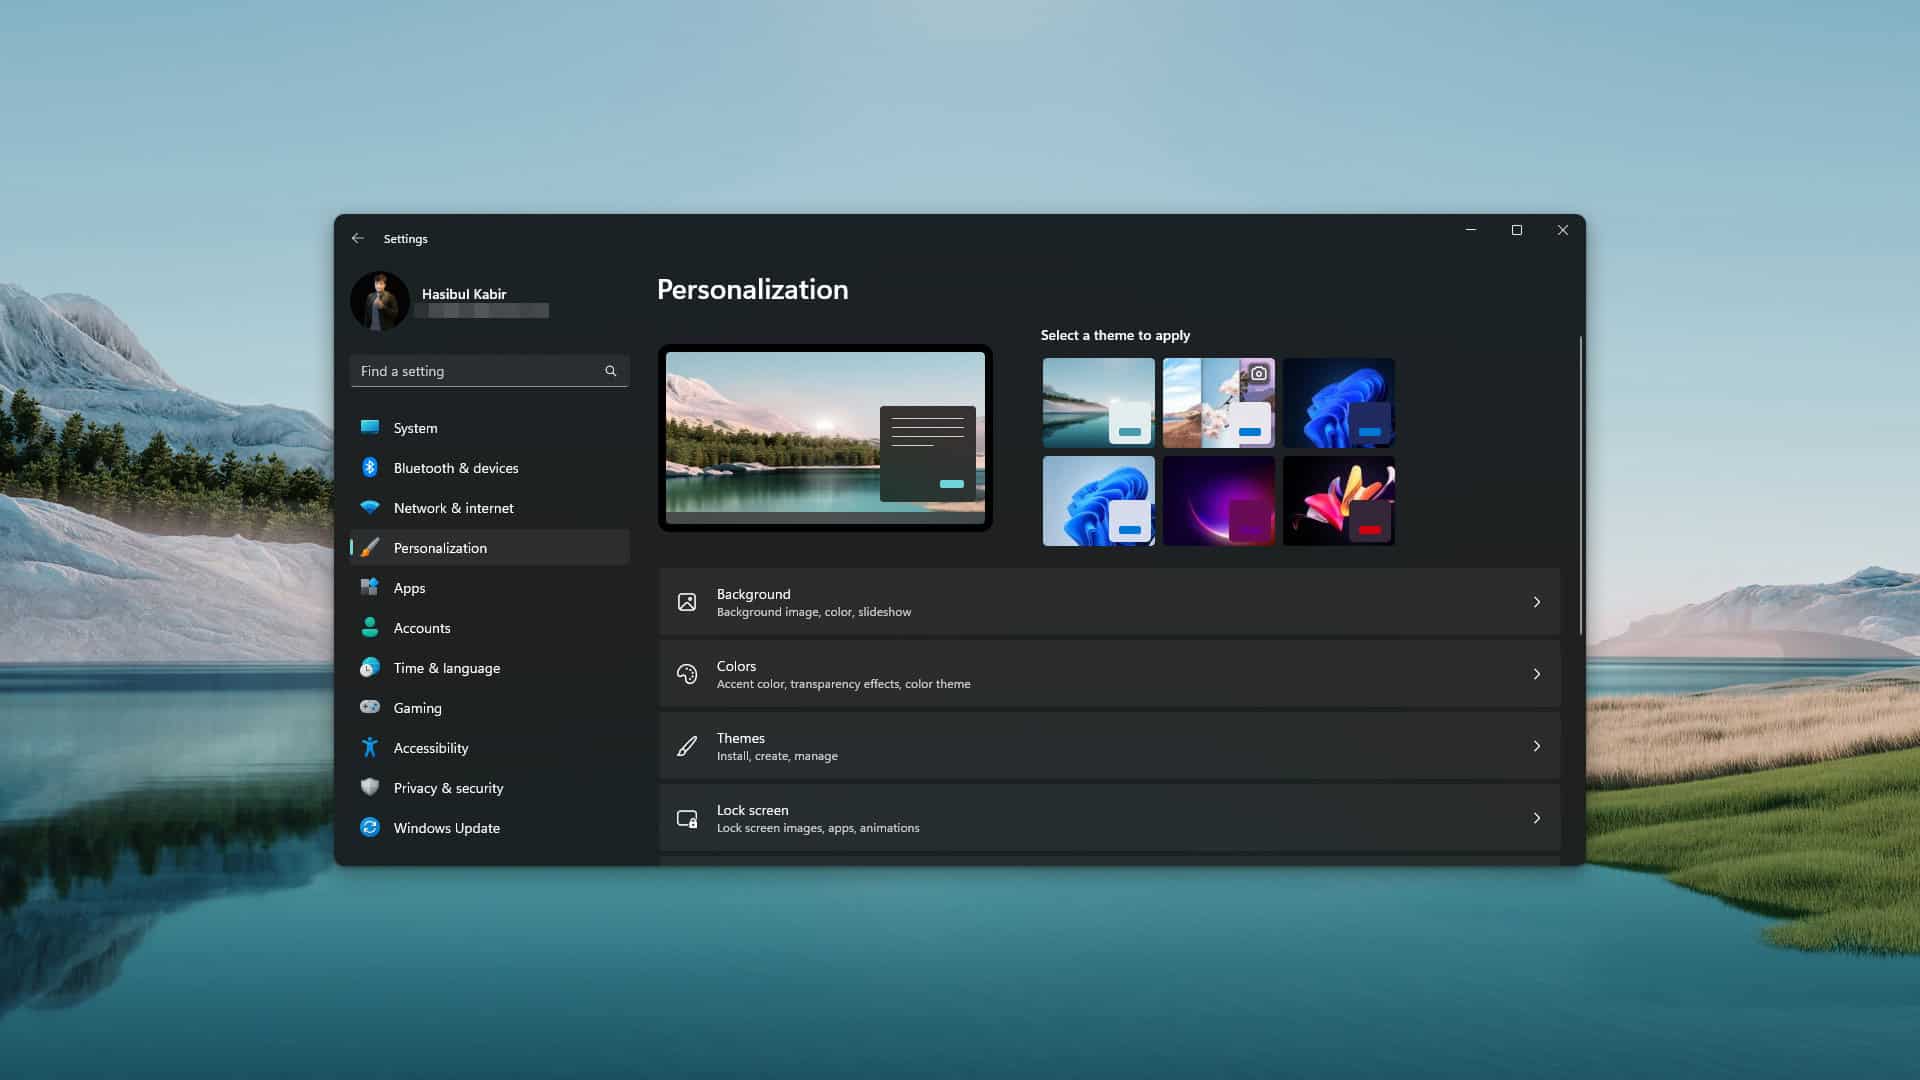Image resolution: width=1920 pixels, height=1080 pixels.
Task: Go back using the arrow
Action: pyautogui.click(x=358, y=237)
